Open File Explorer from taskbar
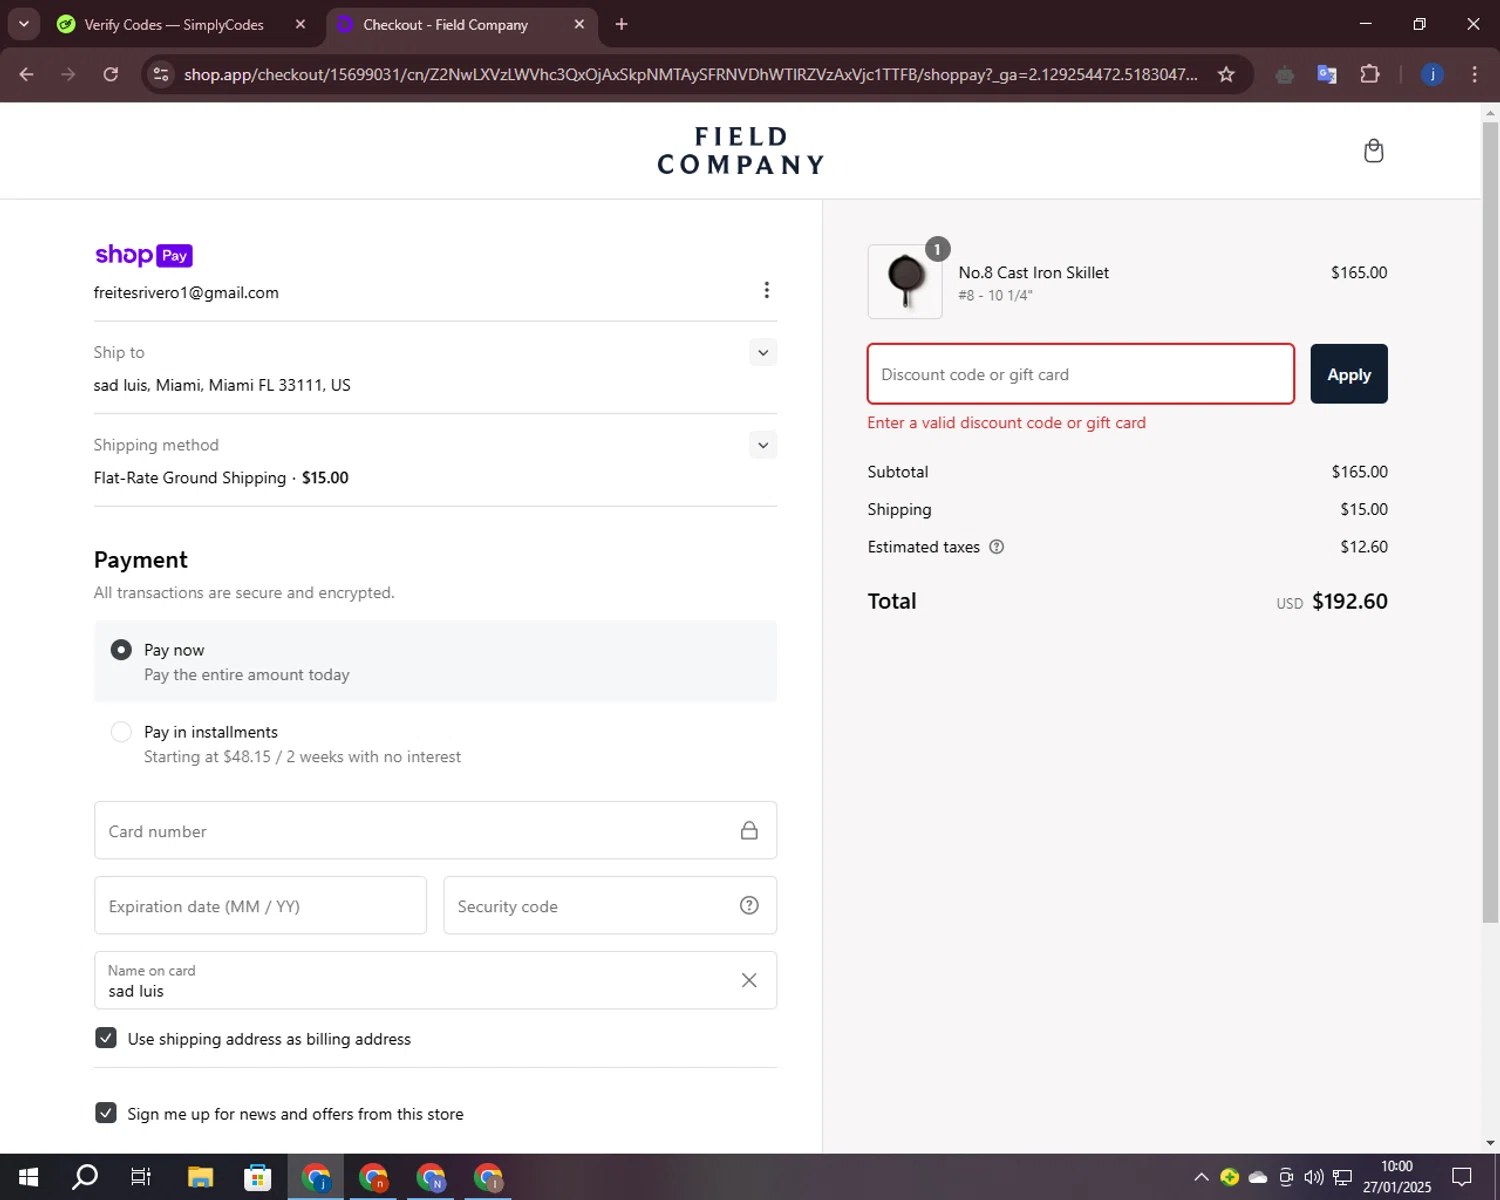This screenshot has width=1500, height=1200. pos(200,1177)
